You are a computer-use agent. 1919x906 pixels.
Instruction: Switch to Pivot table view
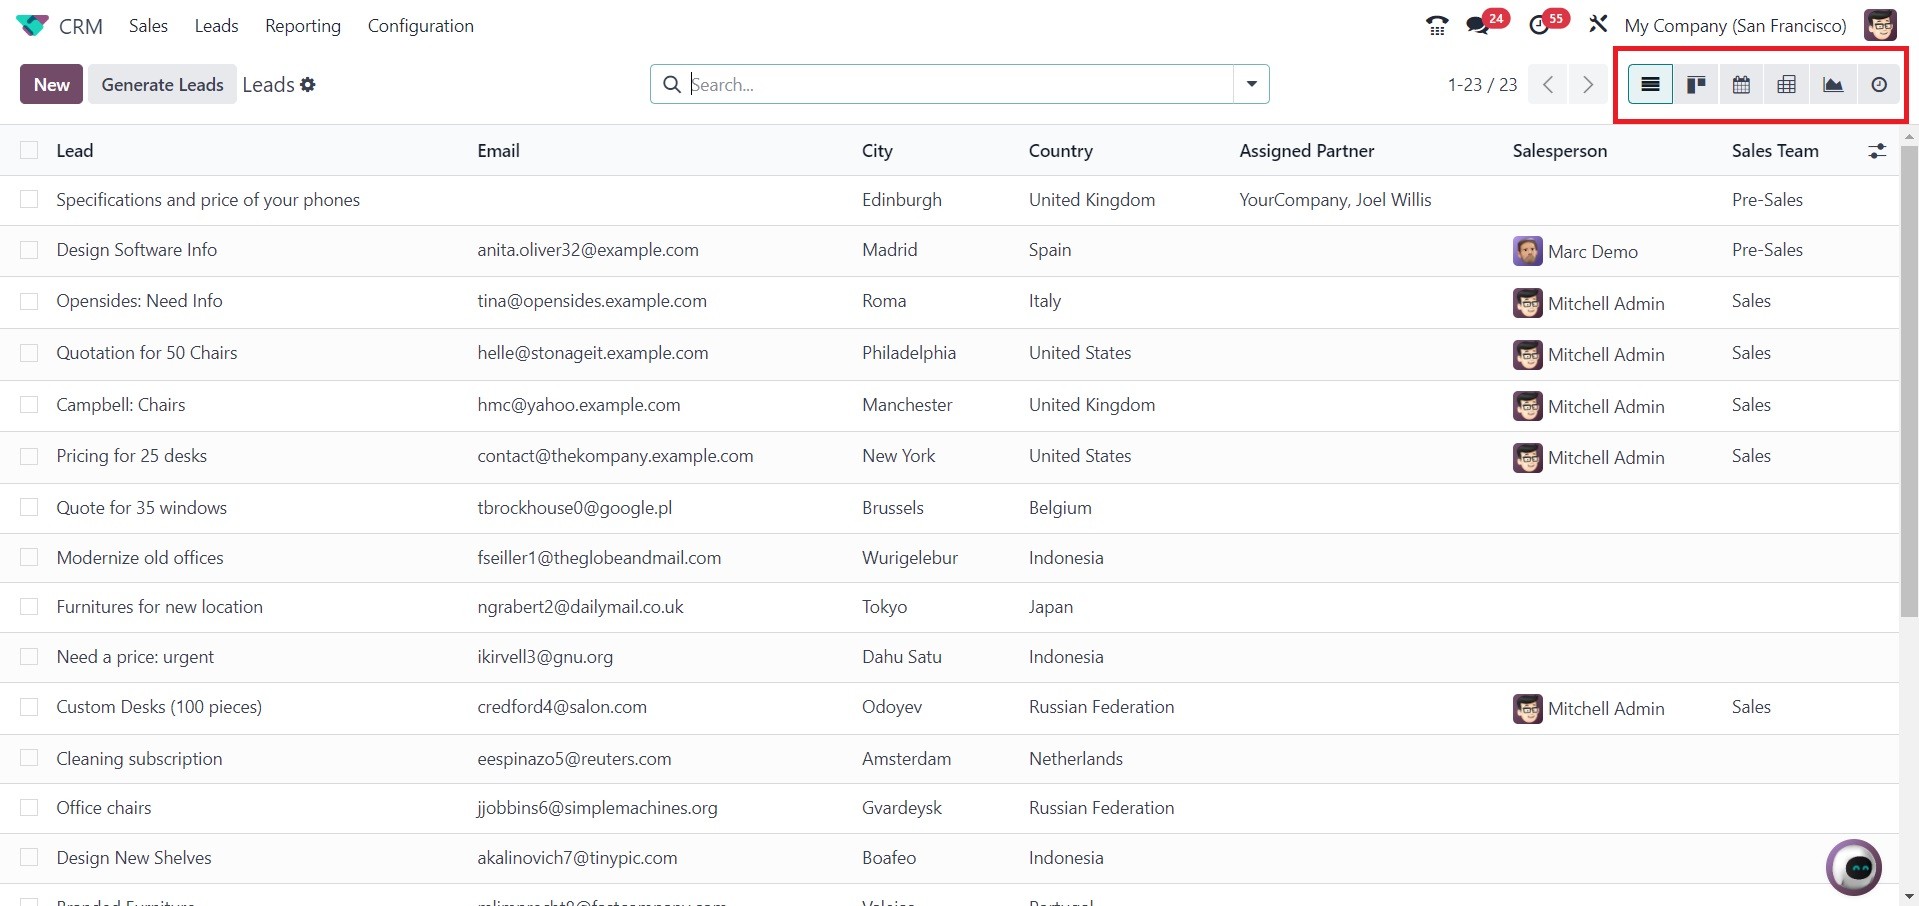1786,85
